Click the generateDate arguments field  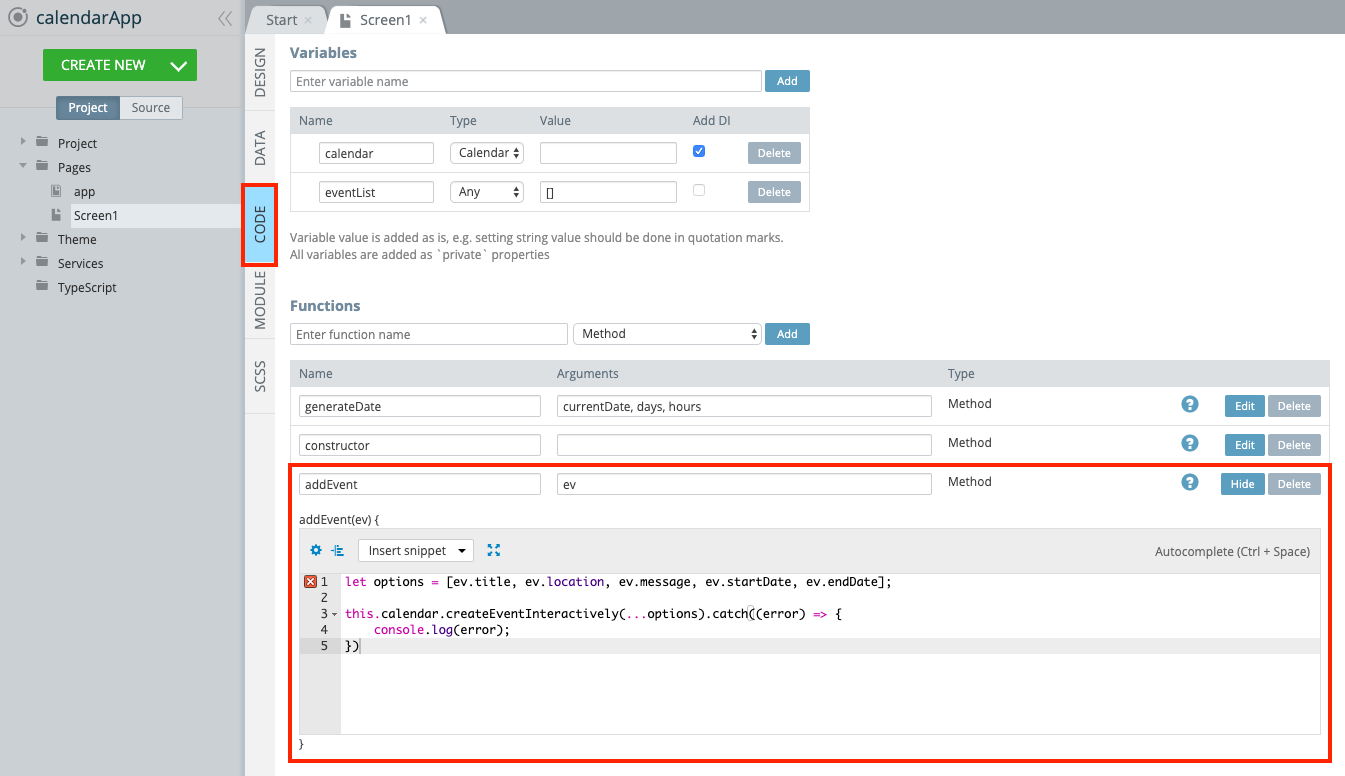pyautogui.click(x=744, y=406)
